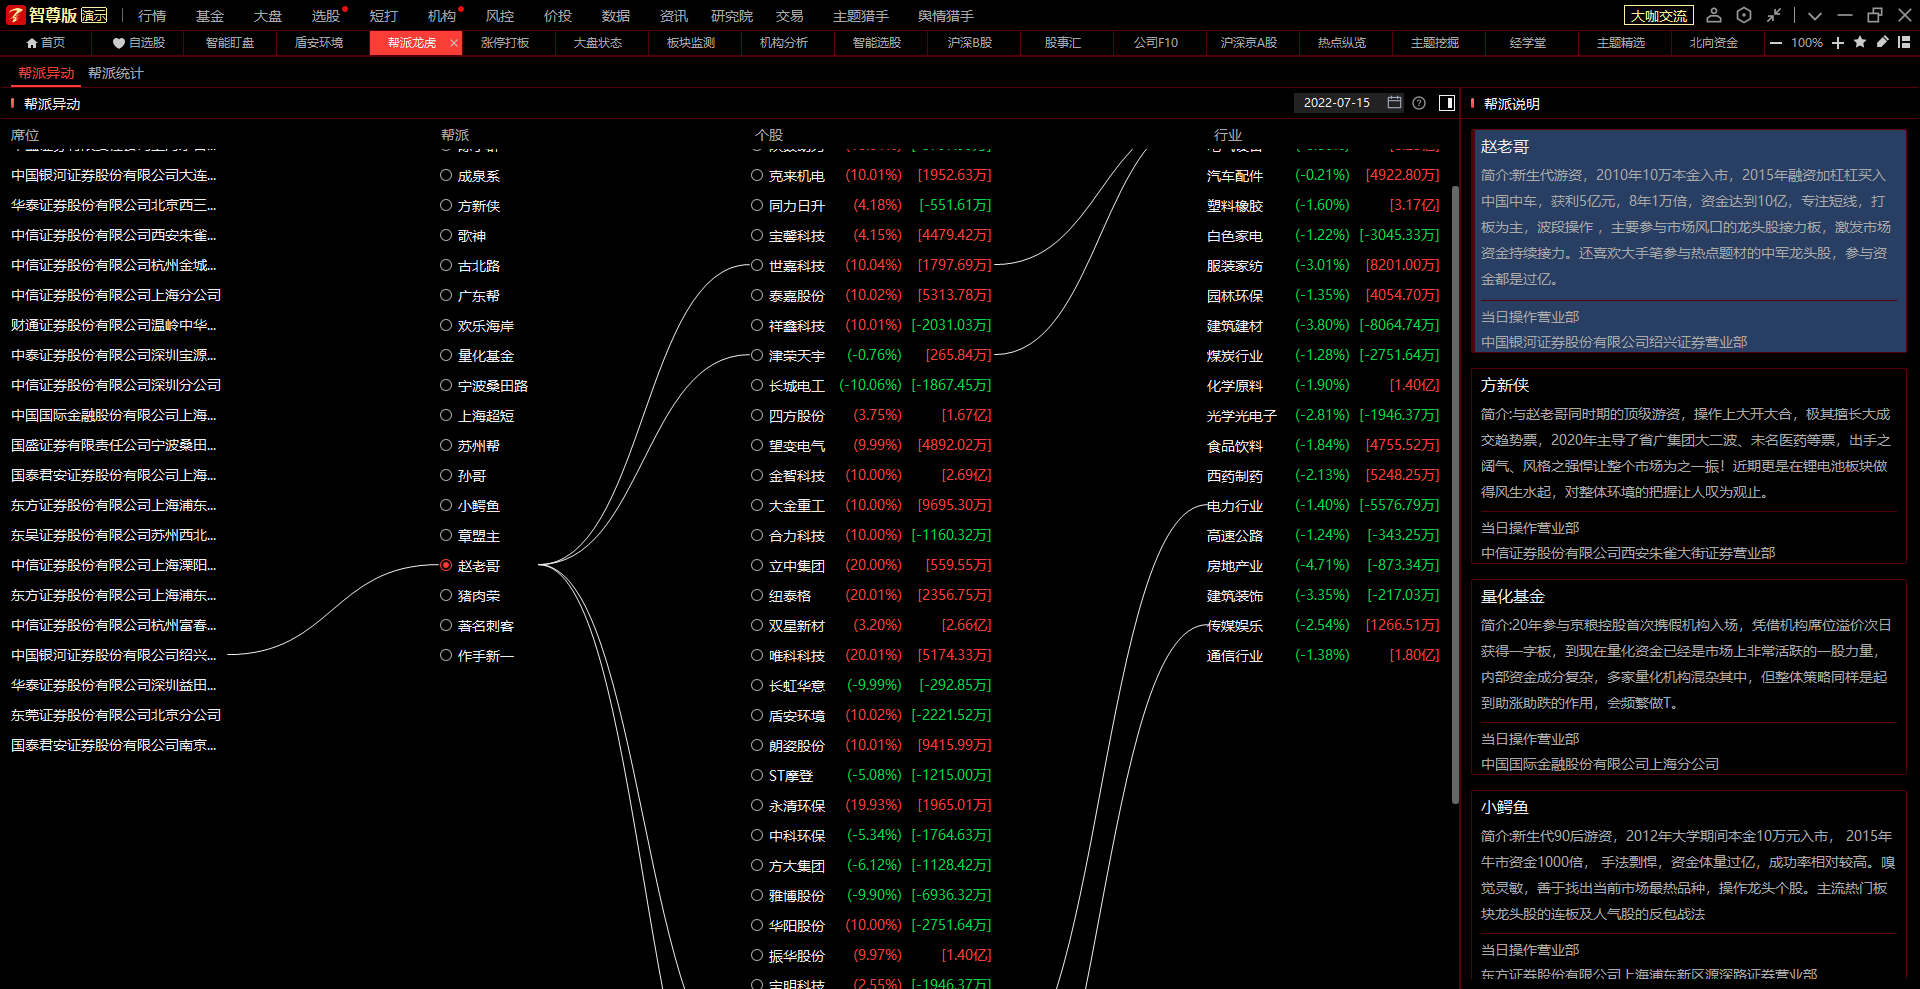Select the 作手新一 radio button
1920x989 pixels.
[x=446, y=655]
